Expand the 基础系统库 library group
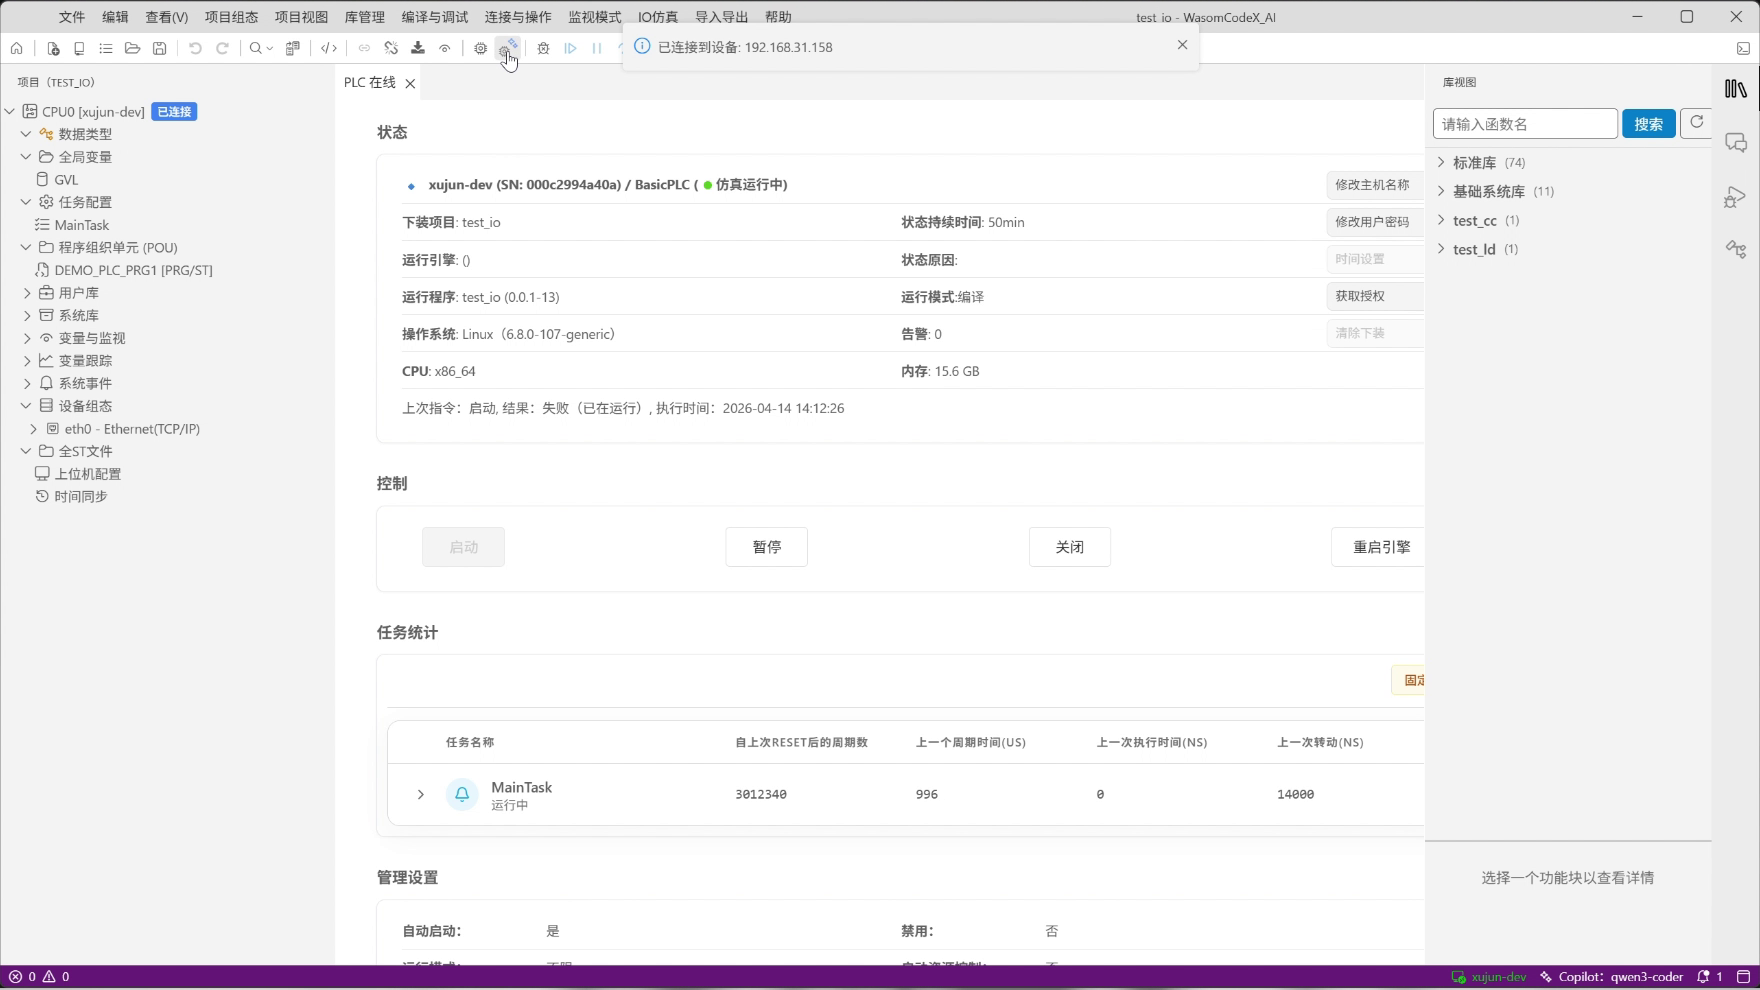Screen dimensions: 1760x990 [x=1441, y=191]
